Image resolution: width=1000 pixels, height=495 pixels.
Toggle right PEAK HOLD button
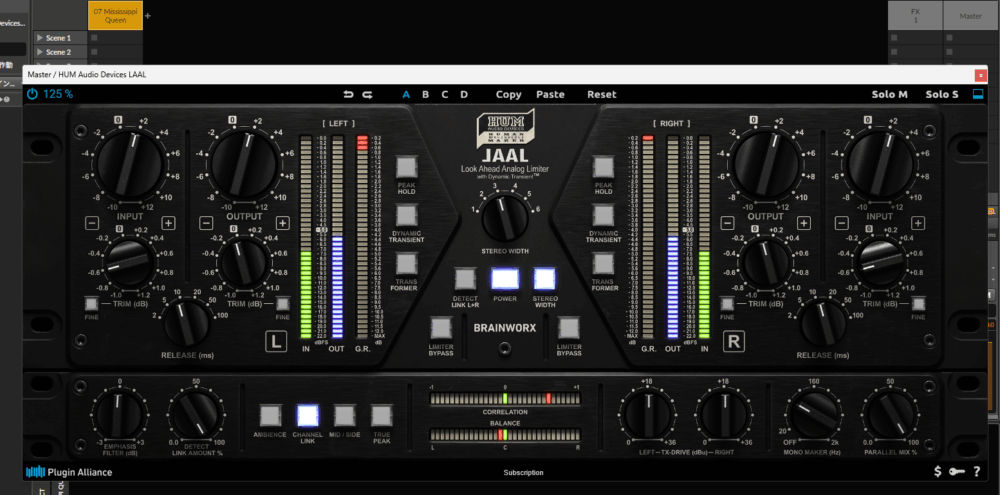603,167
